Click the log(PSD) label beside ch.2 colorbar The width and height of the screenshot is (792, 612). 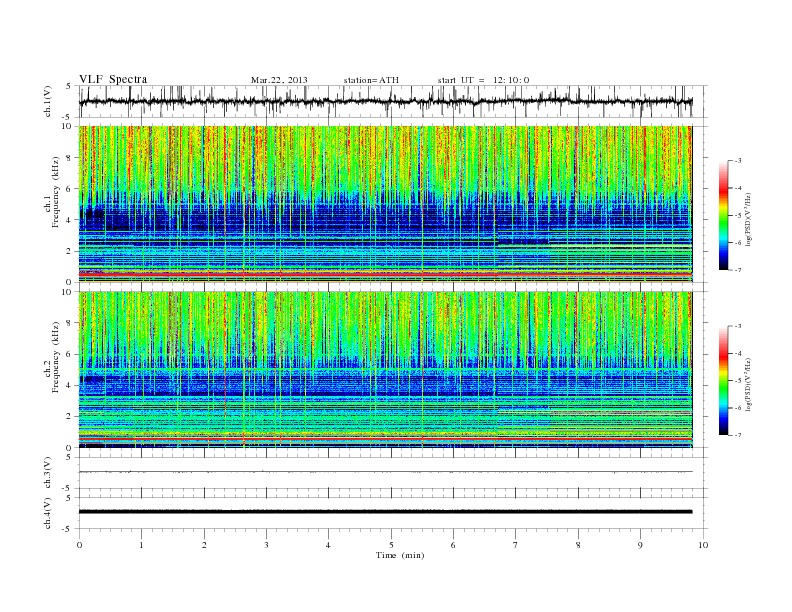749,384
